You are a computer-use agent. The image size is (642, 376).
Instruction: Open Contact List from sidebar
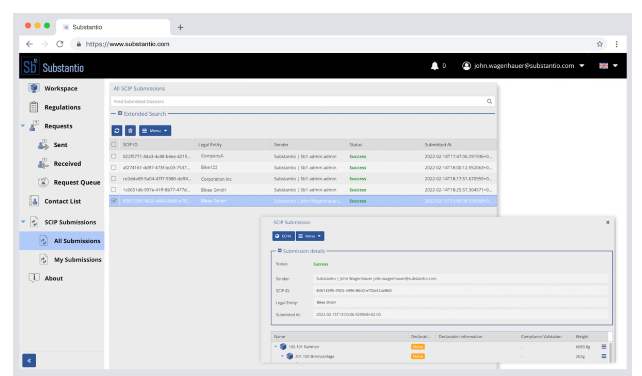(63, 201)
